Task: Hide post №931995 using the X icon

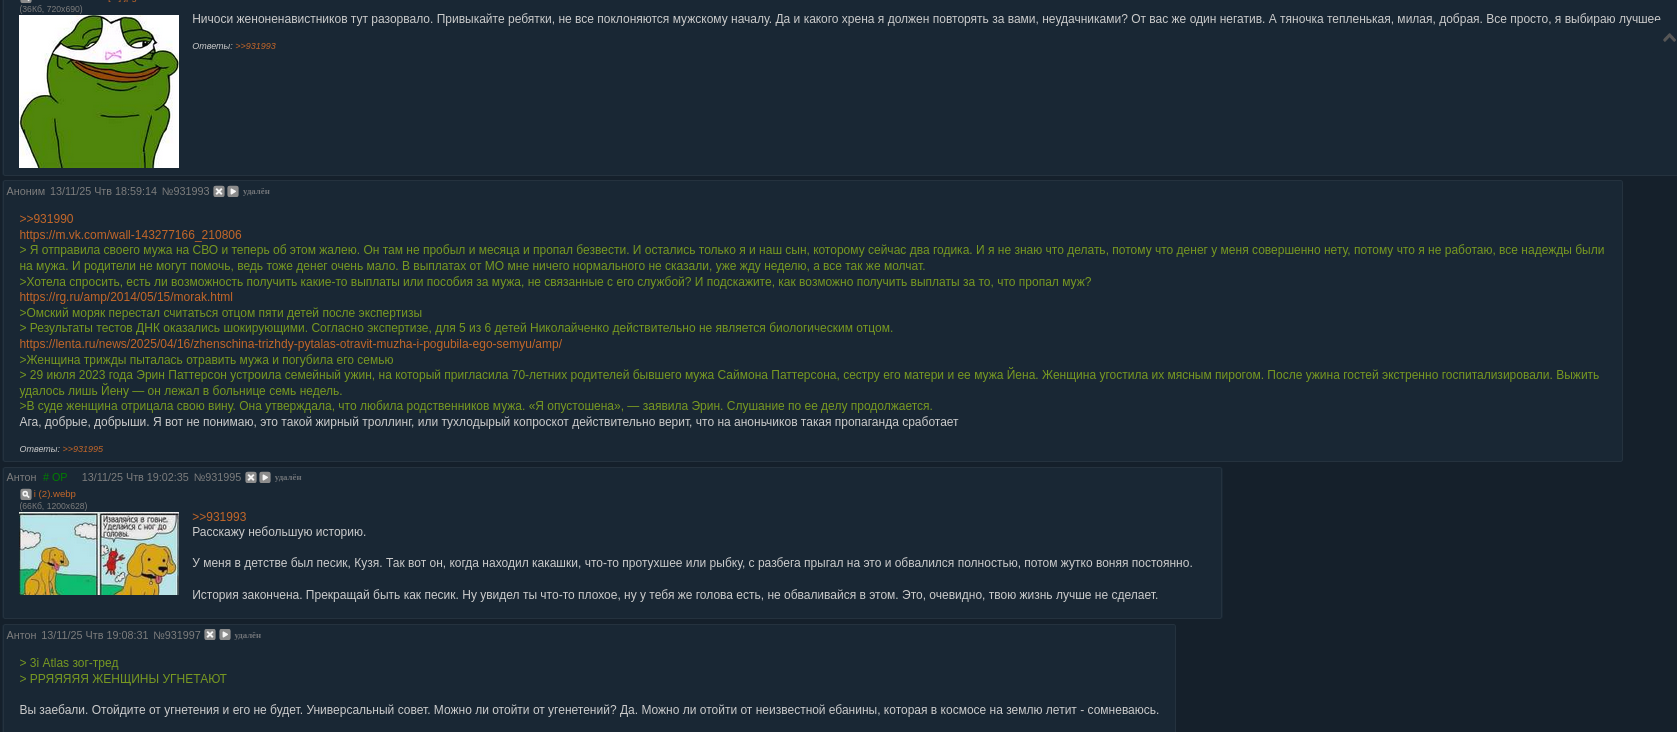Action: point(251,478)
